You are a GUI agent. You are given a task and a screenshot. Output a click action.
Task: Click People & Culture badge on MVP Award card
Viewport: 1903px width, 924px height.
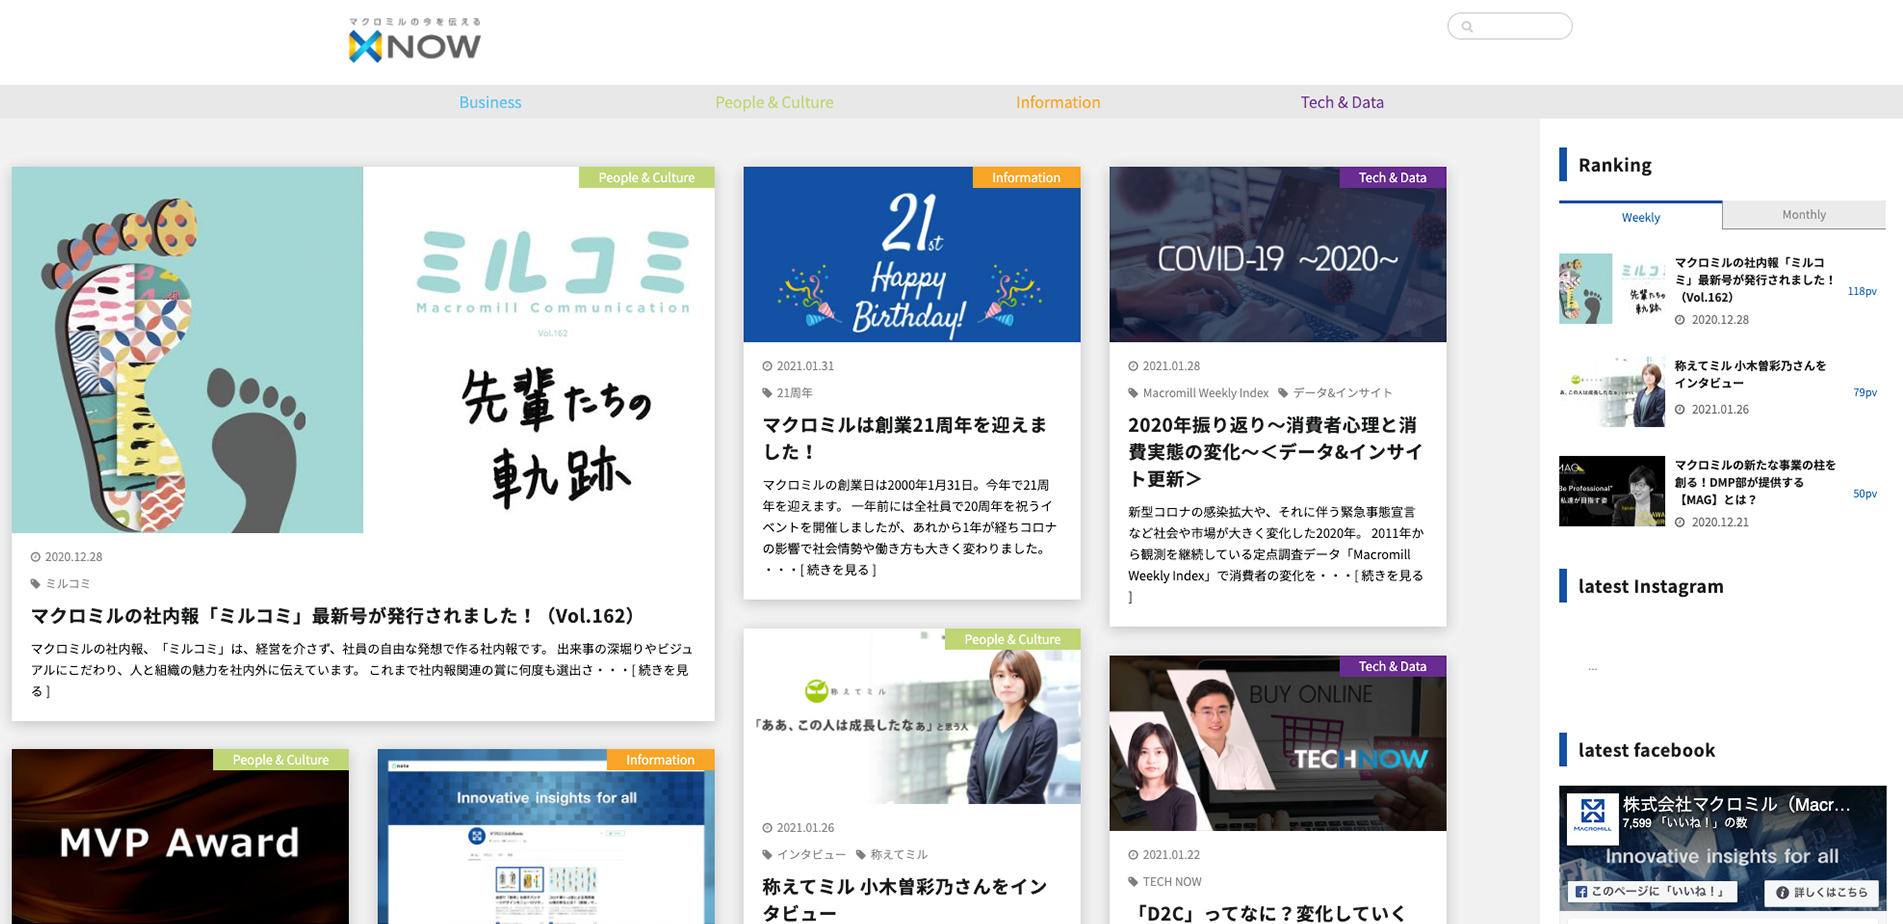pyautogui.click(x=280, y=759)
